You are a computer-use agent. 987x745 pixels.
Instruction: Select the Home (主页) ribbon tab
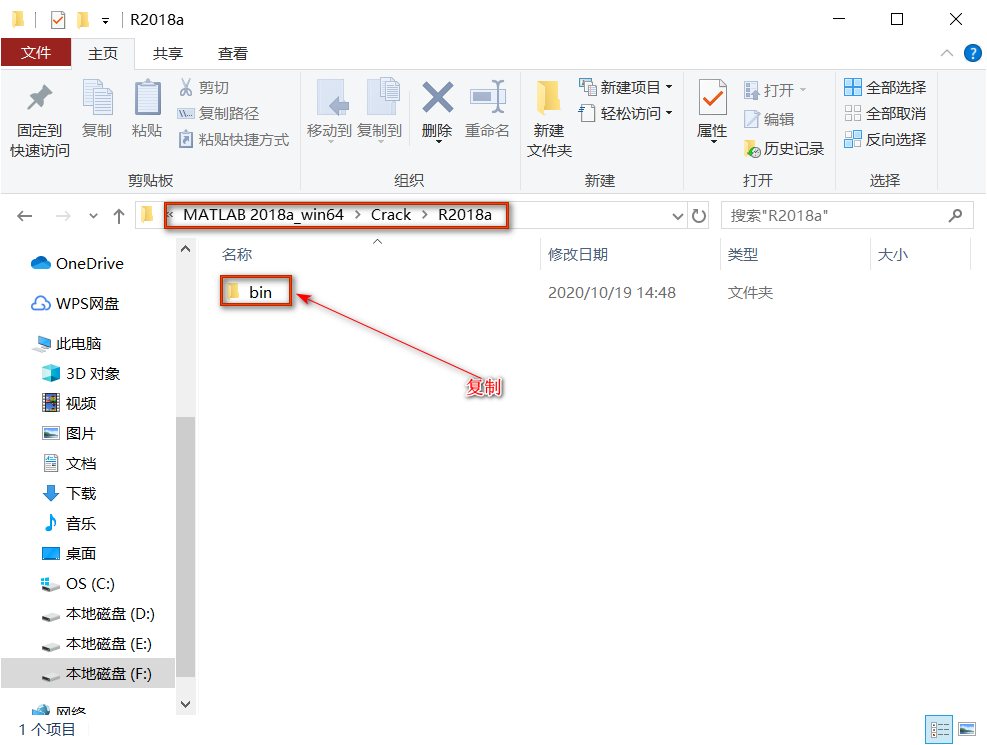click(103, 54)
